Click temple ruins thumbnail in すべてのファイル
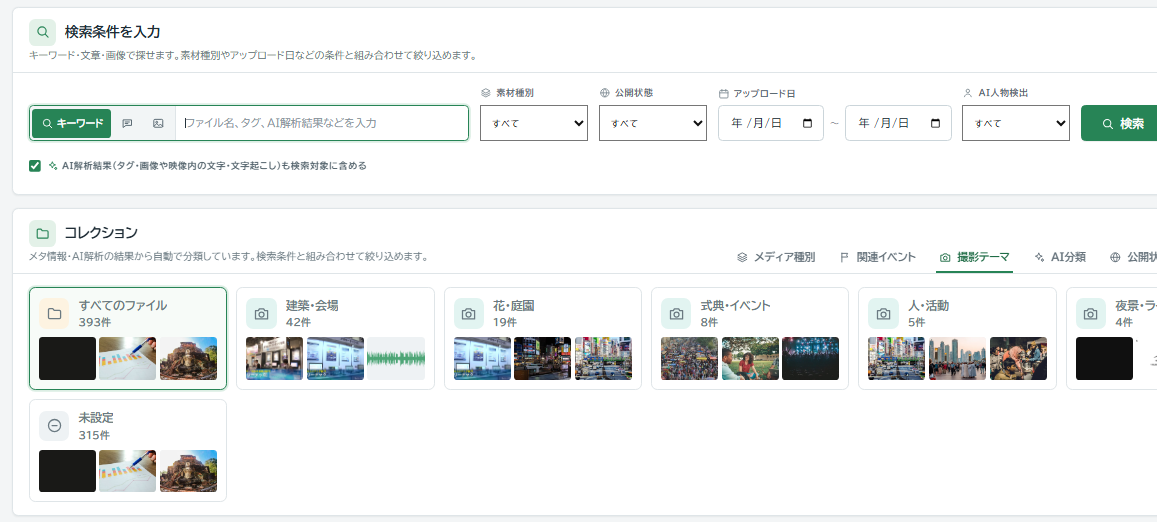The image size is (1157, 522). click(188, 359)
